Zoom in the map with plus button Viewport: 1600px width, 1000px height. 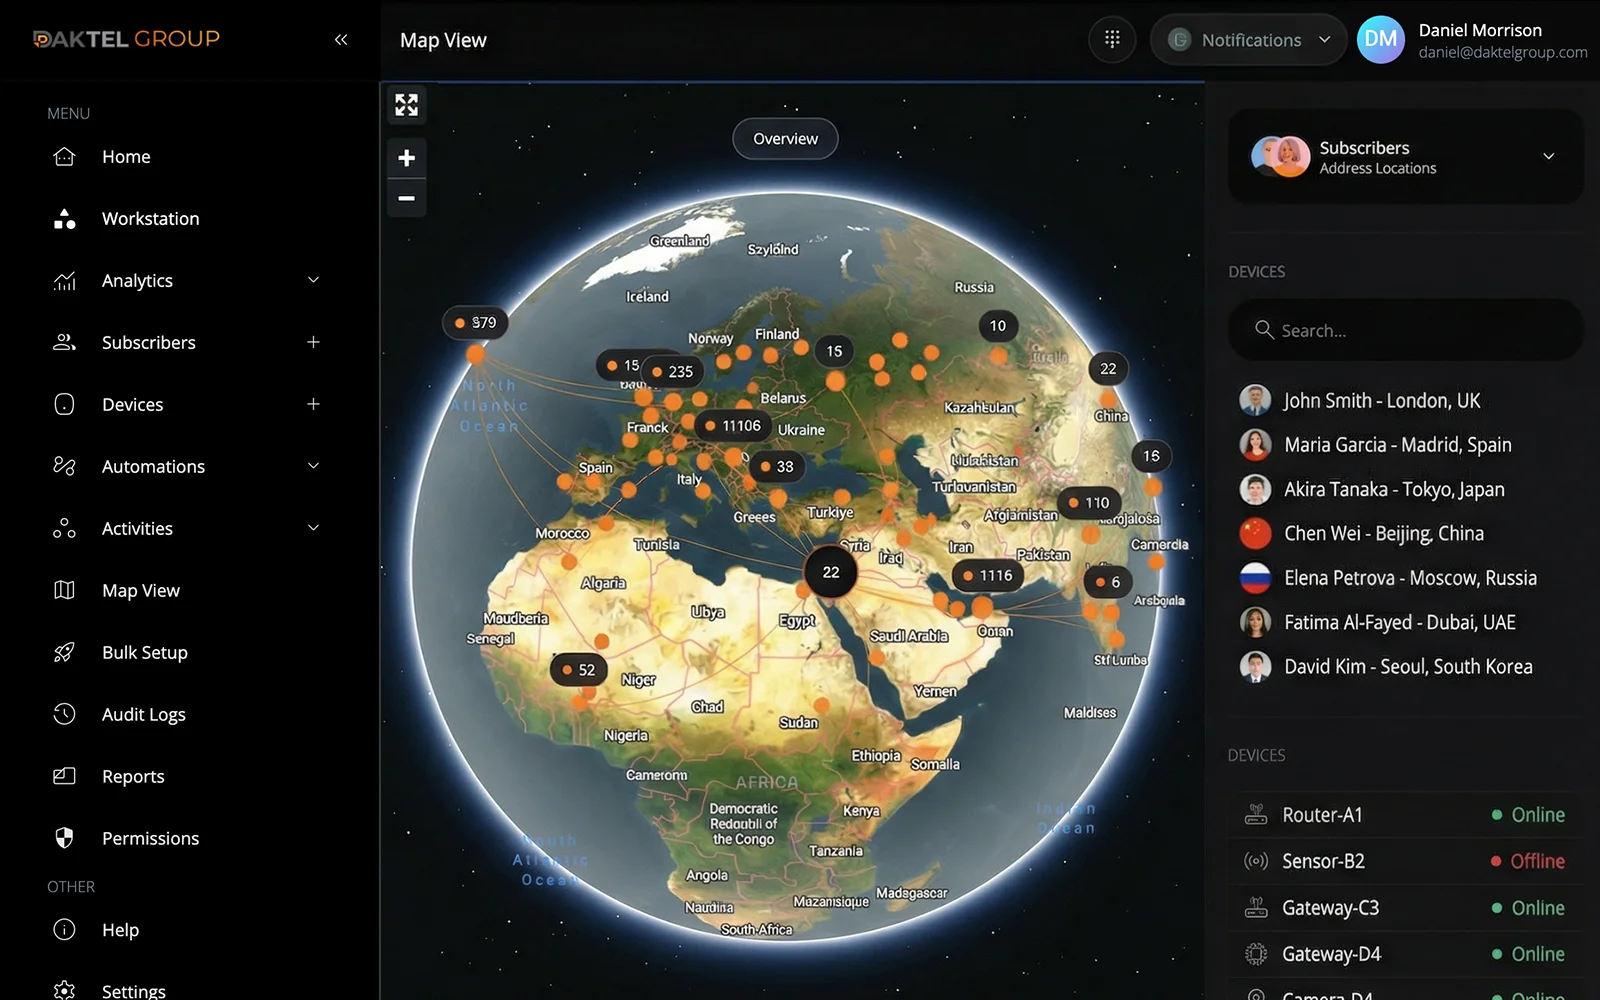407,158
